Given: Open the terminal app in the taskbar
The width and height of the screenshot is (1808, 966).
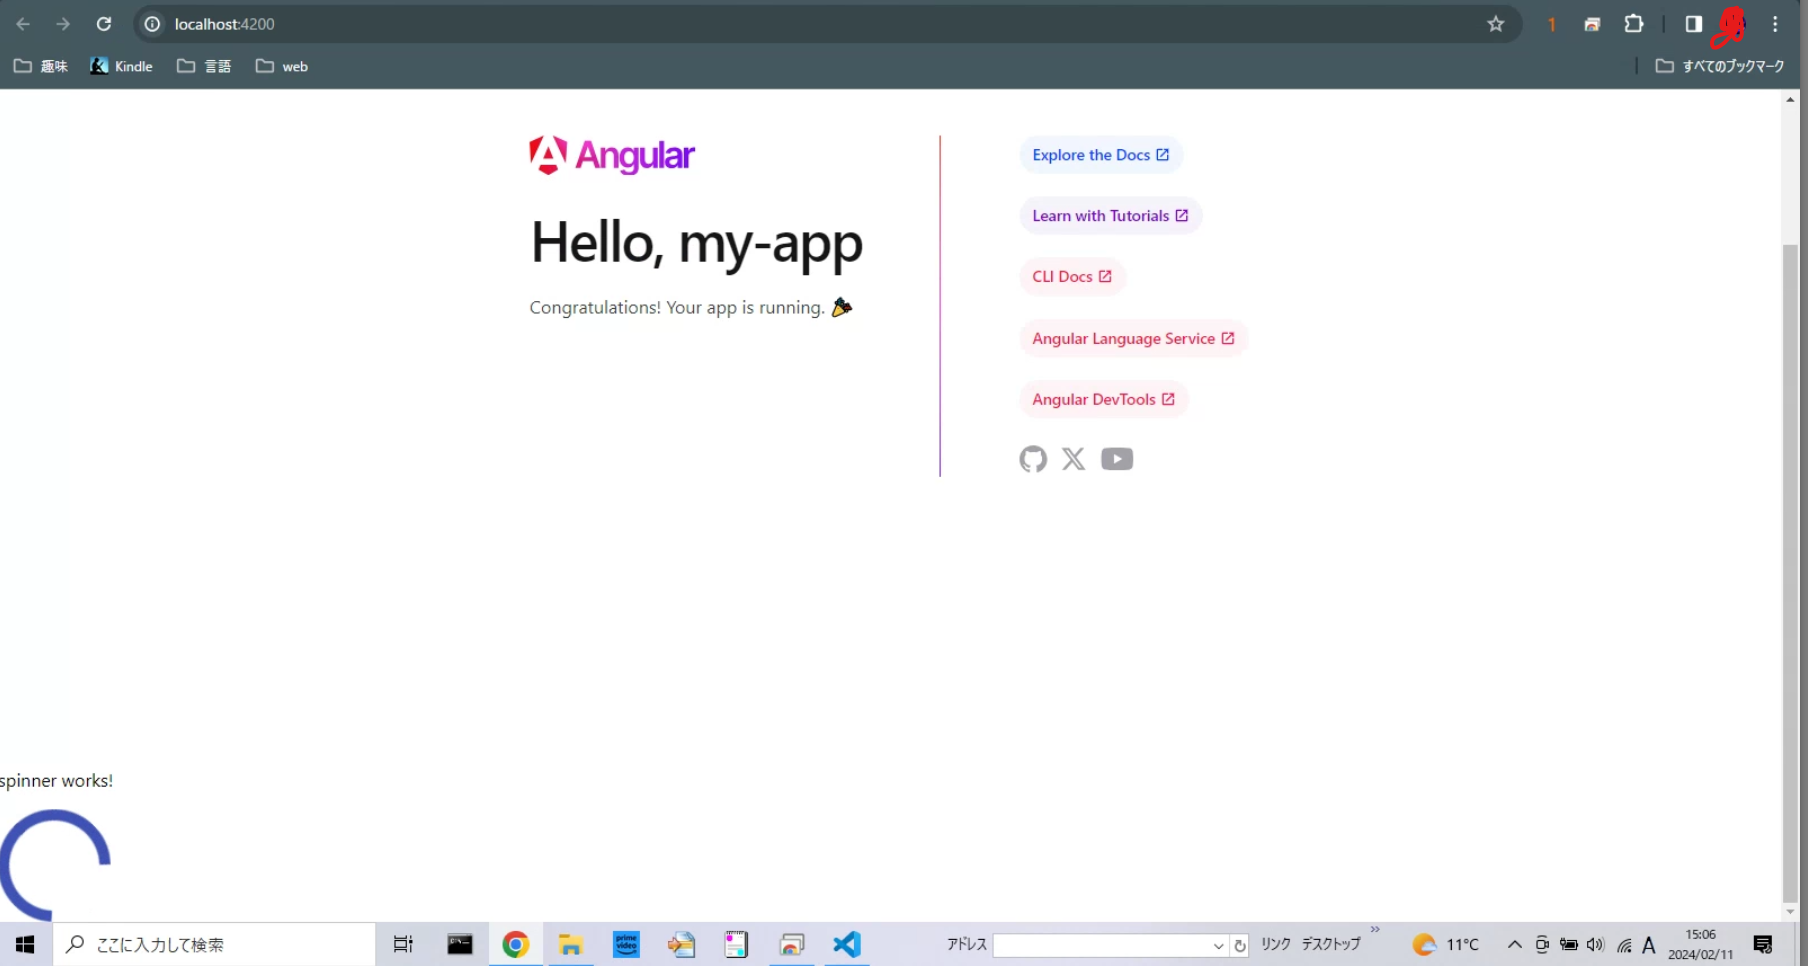Looking at the screenshot, I should (460, 945).
